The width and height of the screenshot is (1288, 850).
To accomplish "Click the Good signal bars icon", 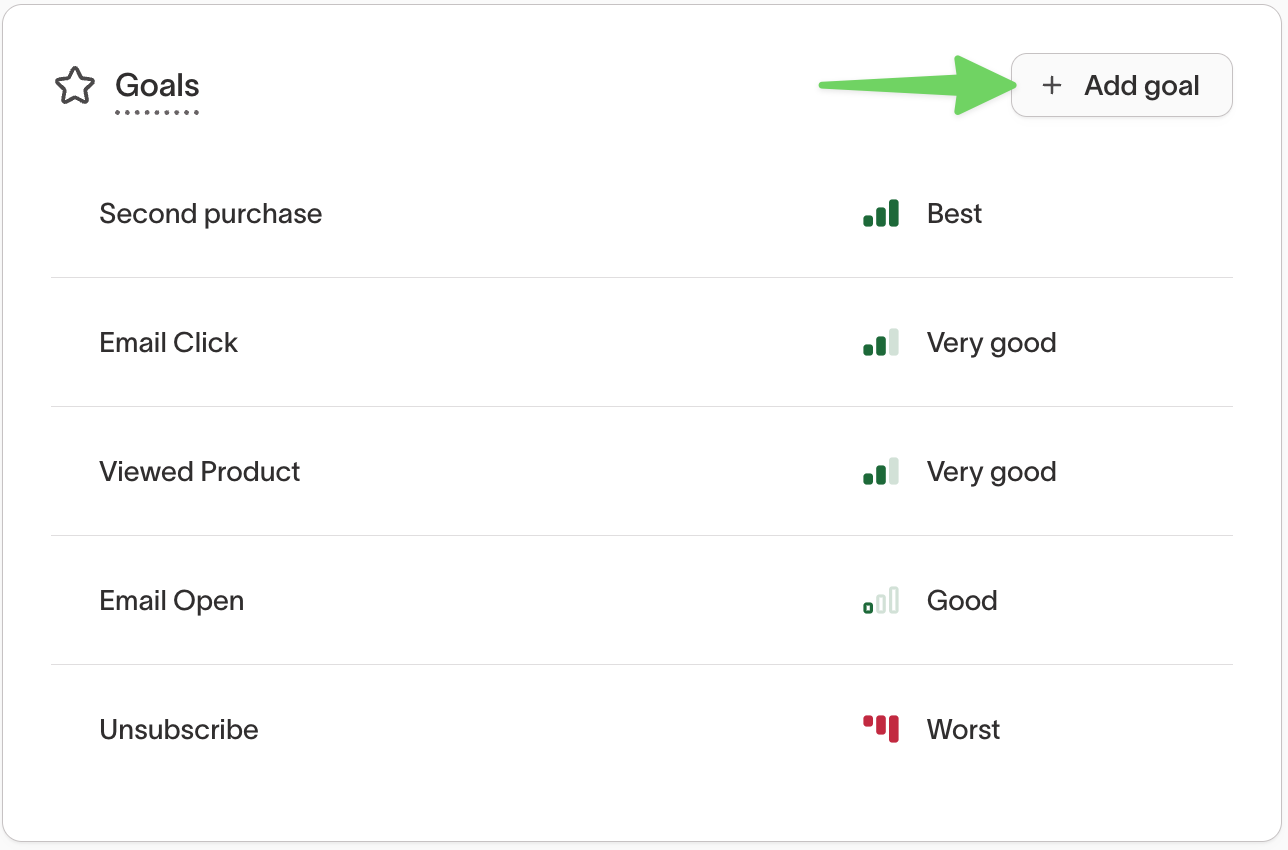I will coord(881,601).
